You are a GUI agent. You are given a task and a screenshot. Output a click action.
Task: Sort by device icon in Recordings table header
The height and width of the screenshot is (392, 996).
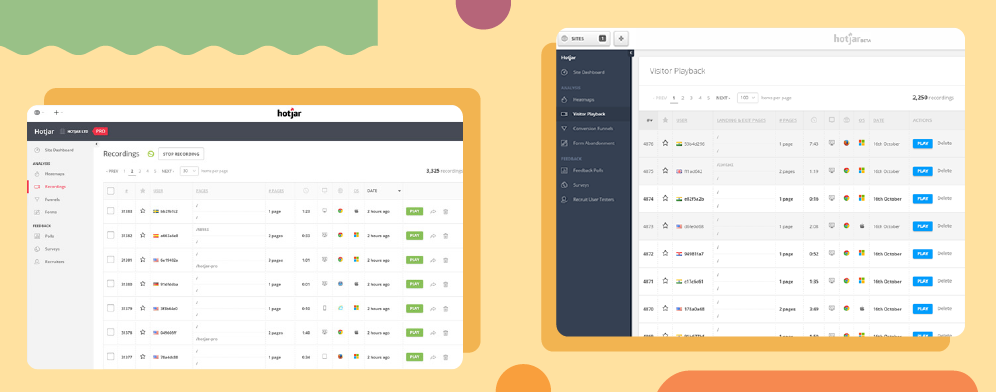(324, 191)
